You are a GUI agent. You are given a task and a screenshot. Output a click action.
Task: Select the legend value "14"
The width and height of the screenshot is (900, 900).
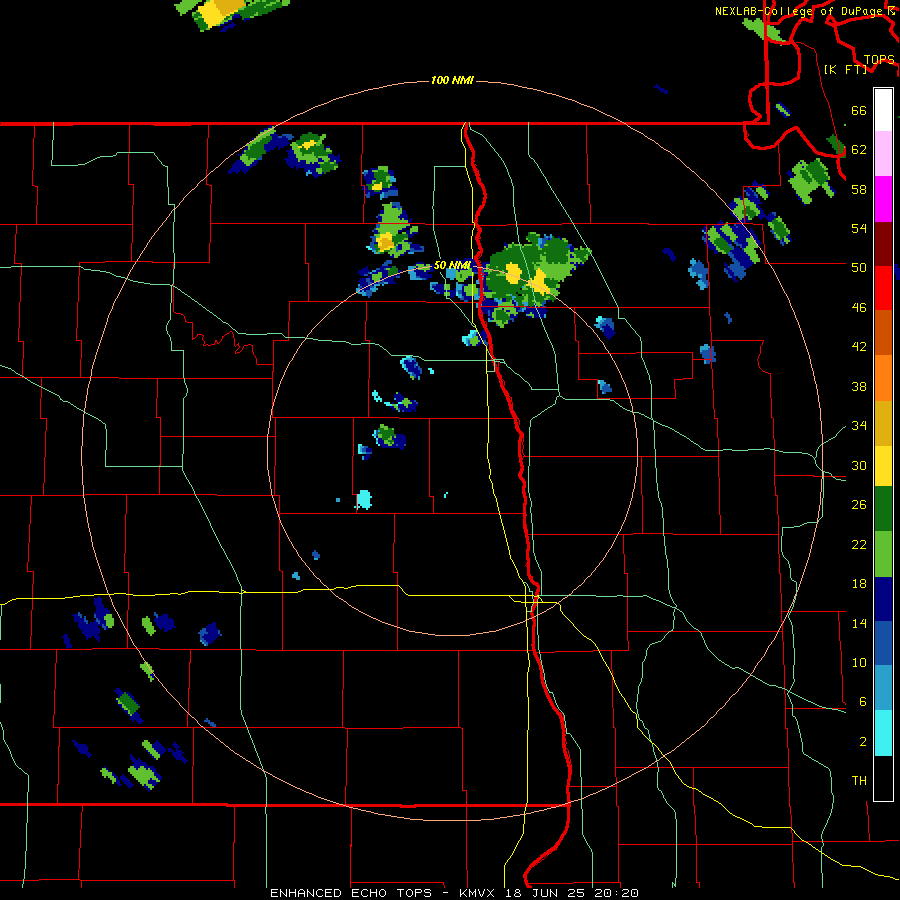pyautogui.click(x=859, y=623)
